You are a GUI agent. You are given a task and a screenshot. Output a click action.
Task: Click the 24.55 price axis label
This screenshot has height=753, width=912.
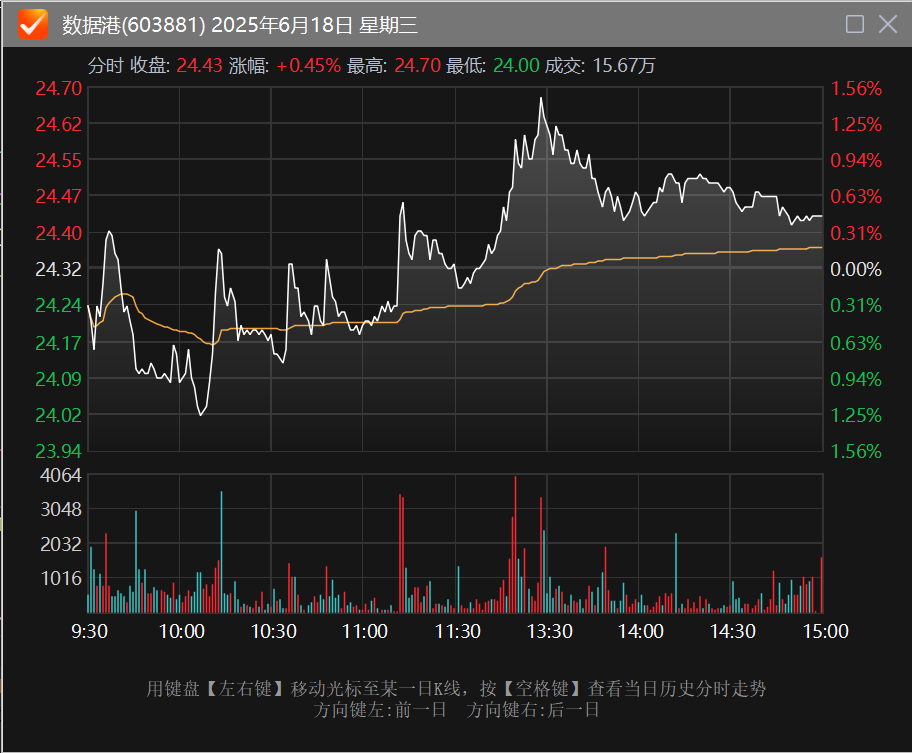(59, 160)
